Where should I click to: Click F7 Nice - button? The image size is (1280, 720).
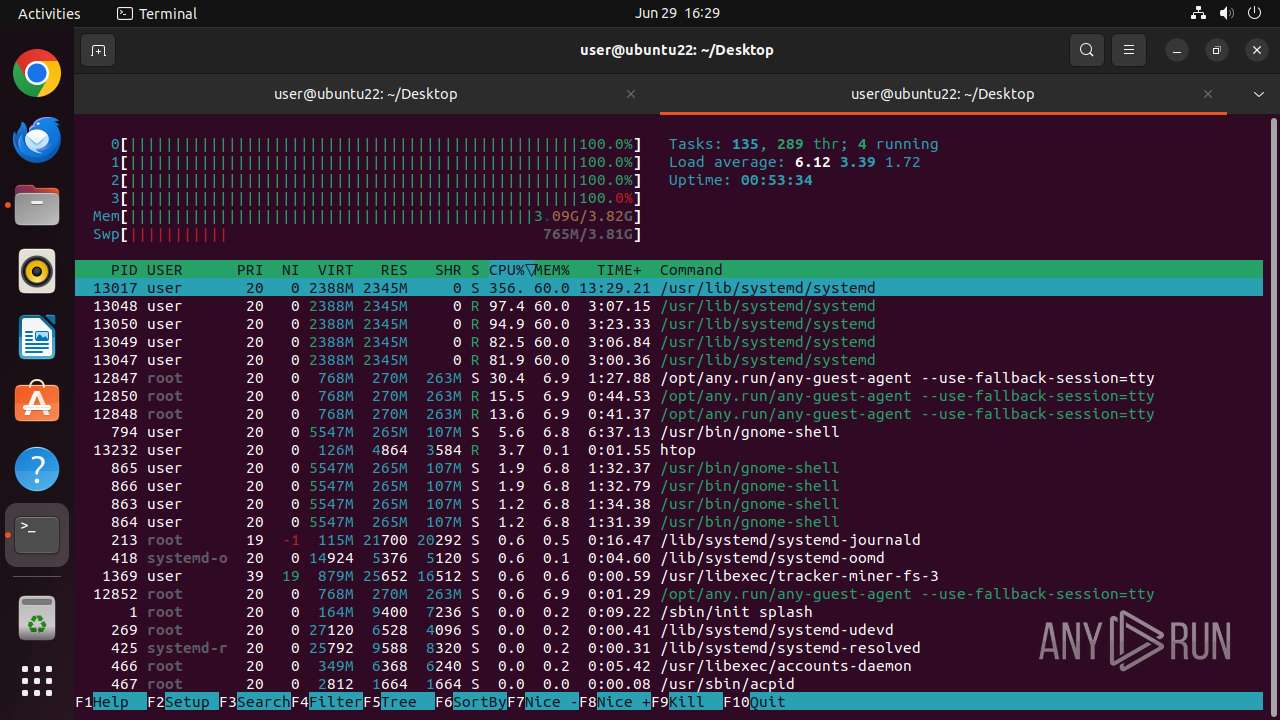(543, 702)
